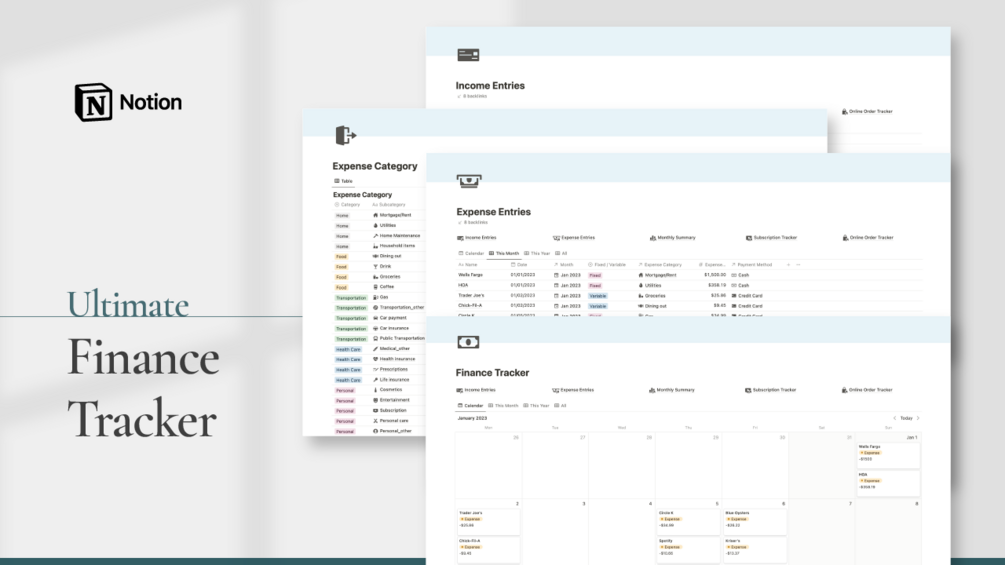This screenshot has width=1005, height=565.
Task: Open Subscription Tracker link in Expense Entries page
Action: tap(771, 238)
